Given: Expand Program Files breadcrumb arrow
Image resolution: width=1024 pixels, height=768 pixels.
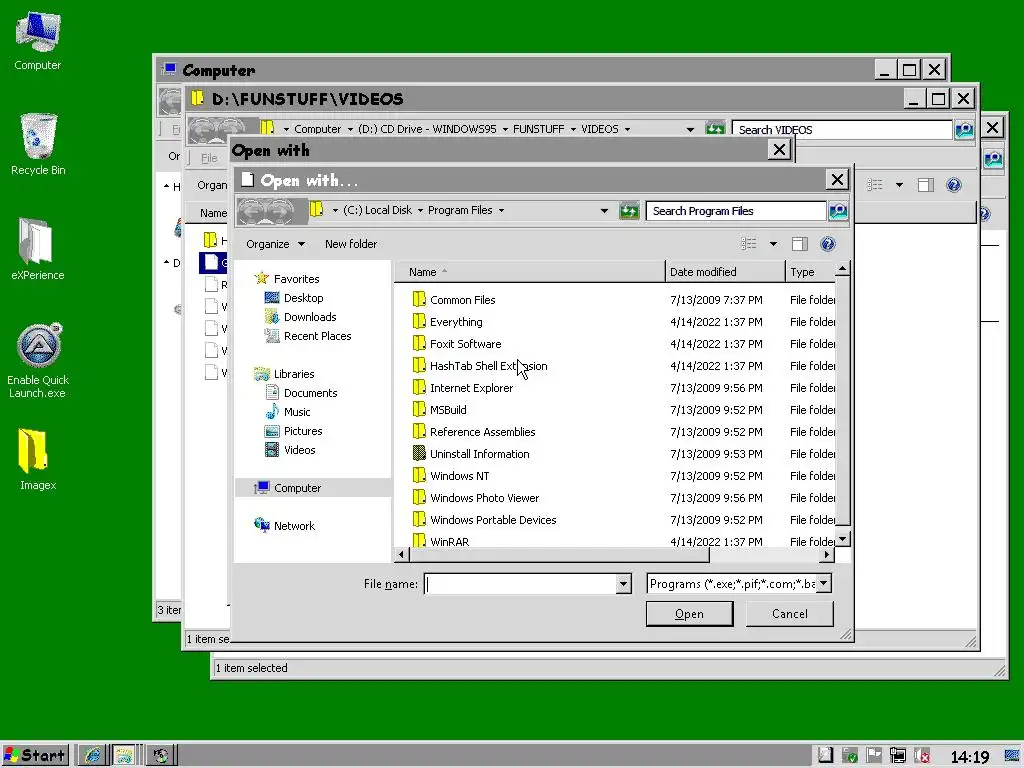Looking at the screenshot, I should pyautogui.click(x=502, y=210).
